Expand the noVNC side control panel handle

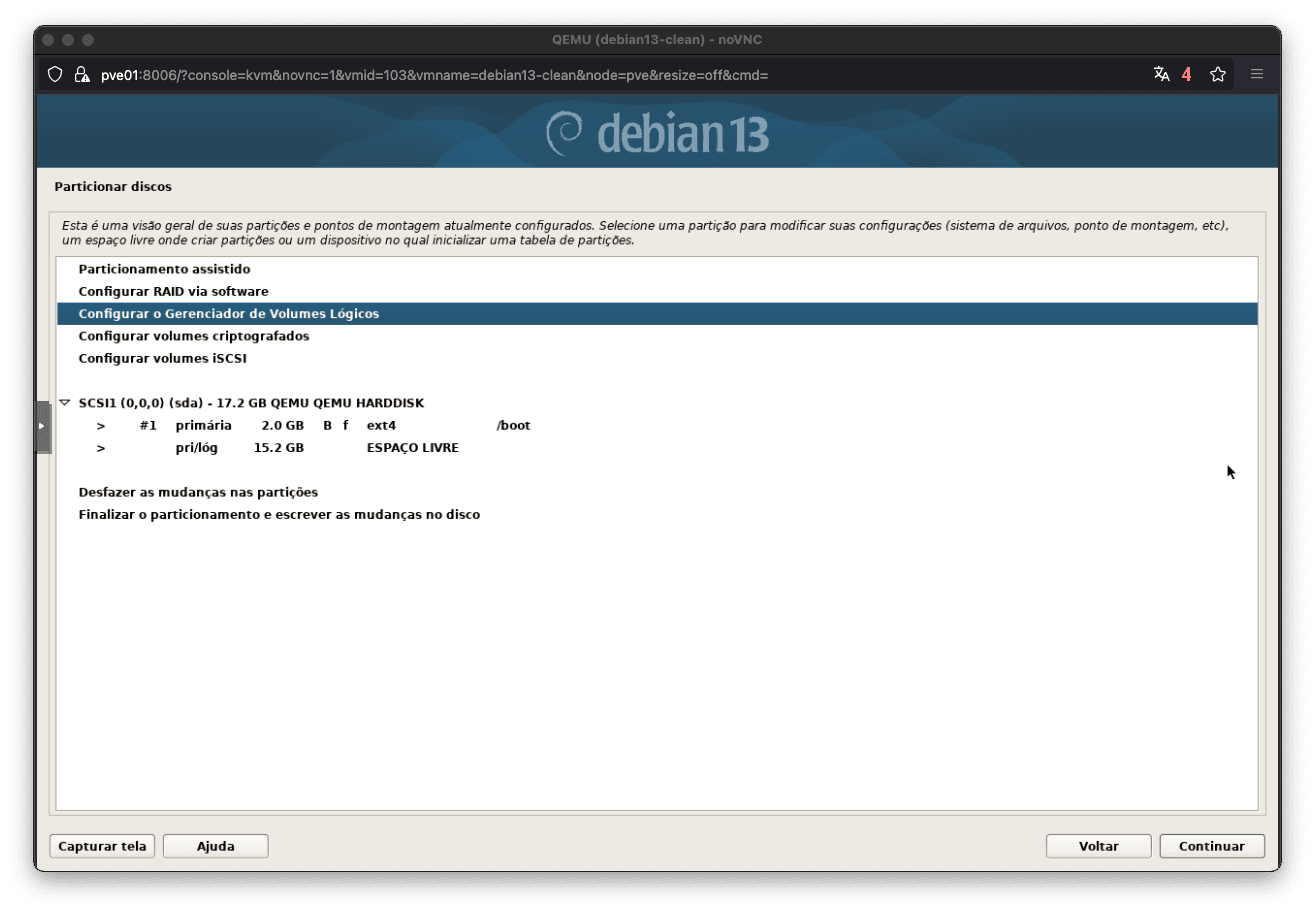[x=42, y=427]
